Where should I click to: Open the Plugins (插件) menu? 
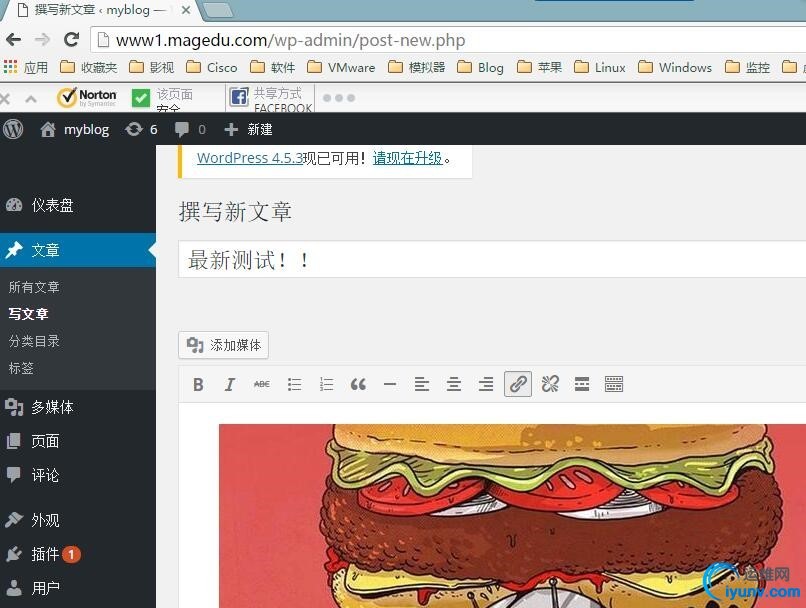coord(78,554)
